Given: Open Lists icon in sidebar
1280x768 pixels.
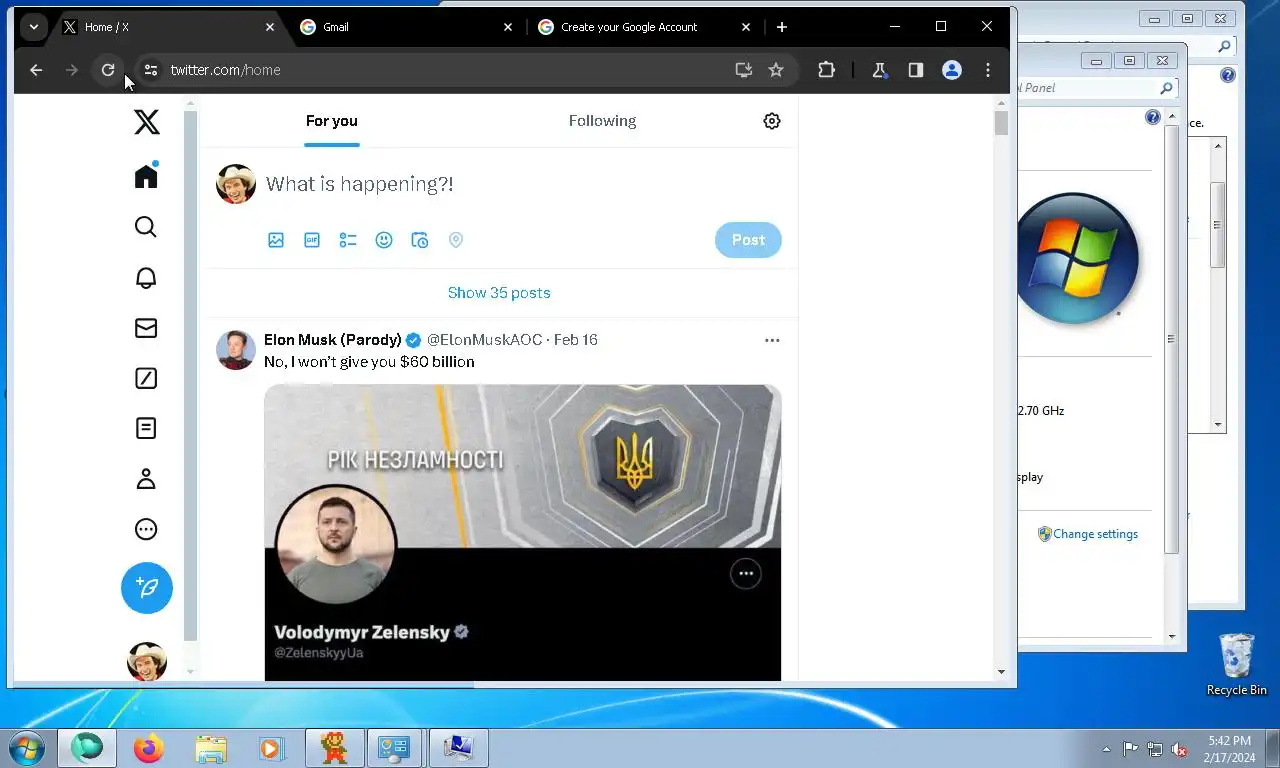Looking at the screenshot, I should pyautogui.click(x=146, y=428).
